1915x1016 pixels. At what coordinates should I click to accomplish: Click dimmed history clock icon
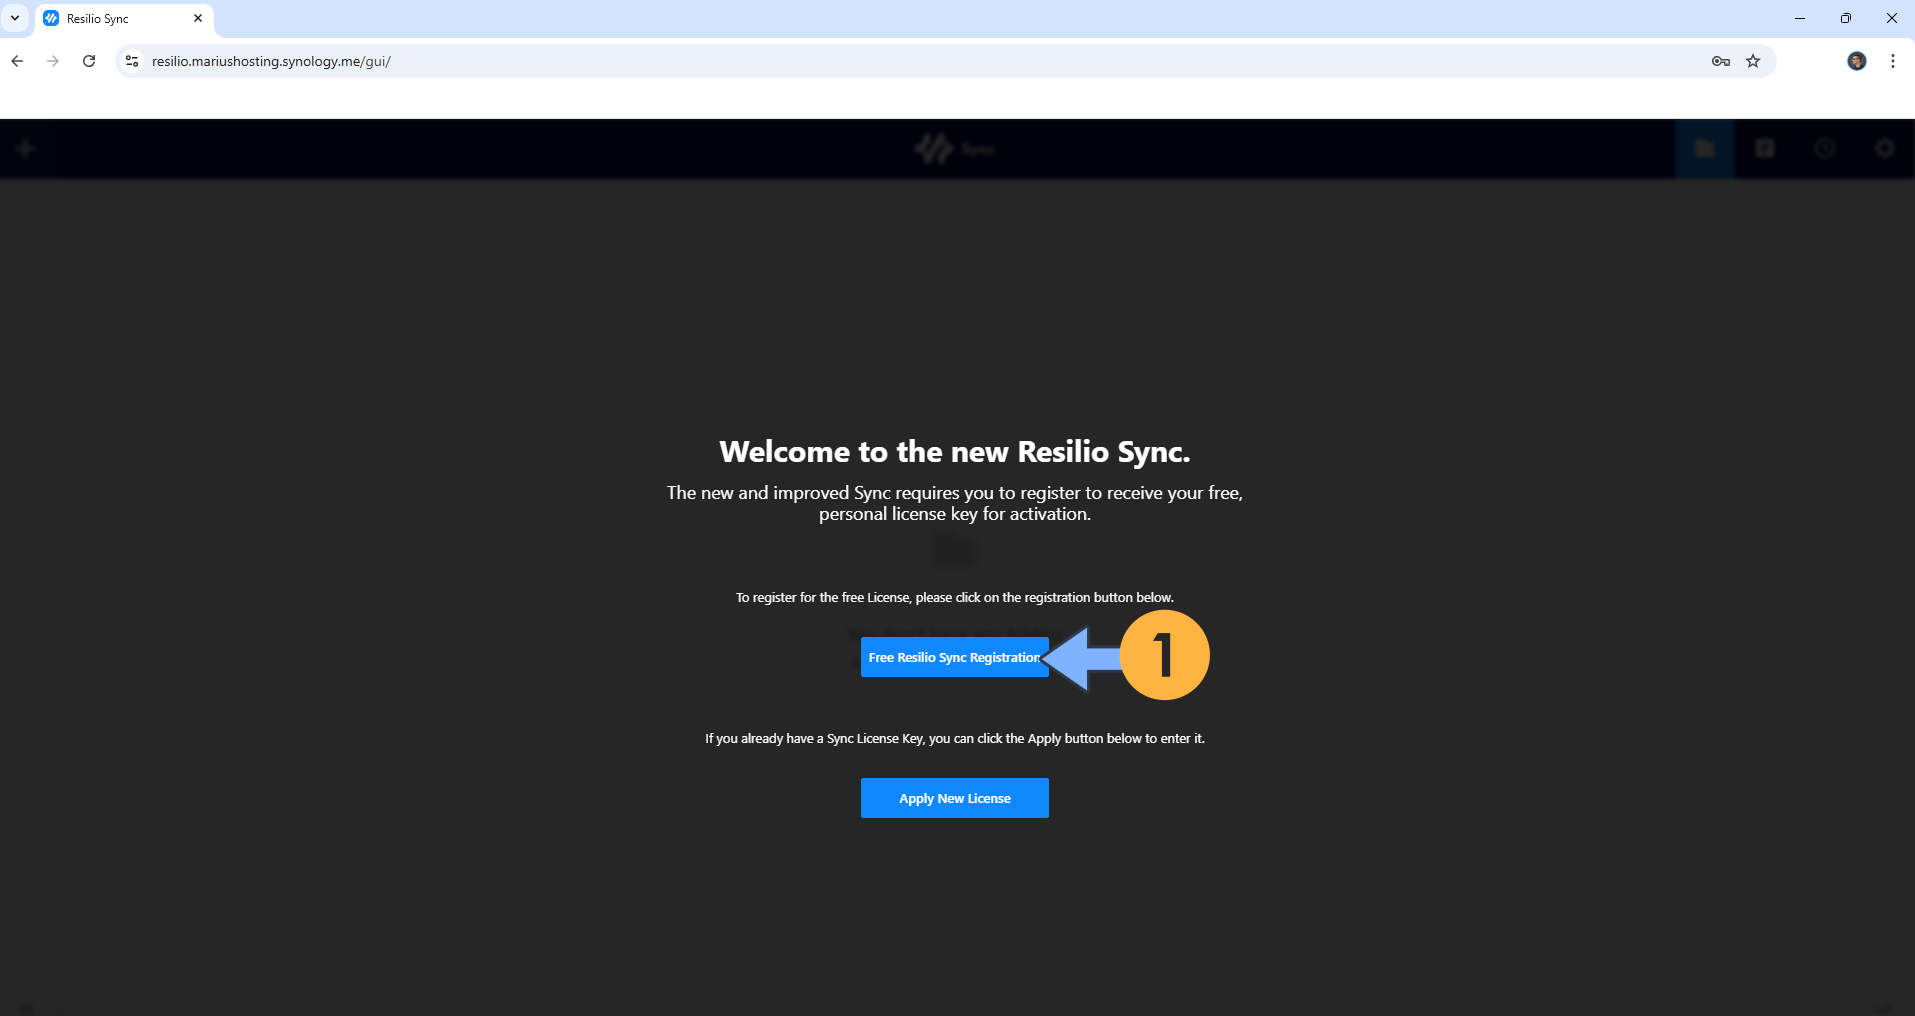[1825, 149]
